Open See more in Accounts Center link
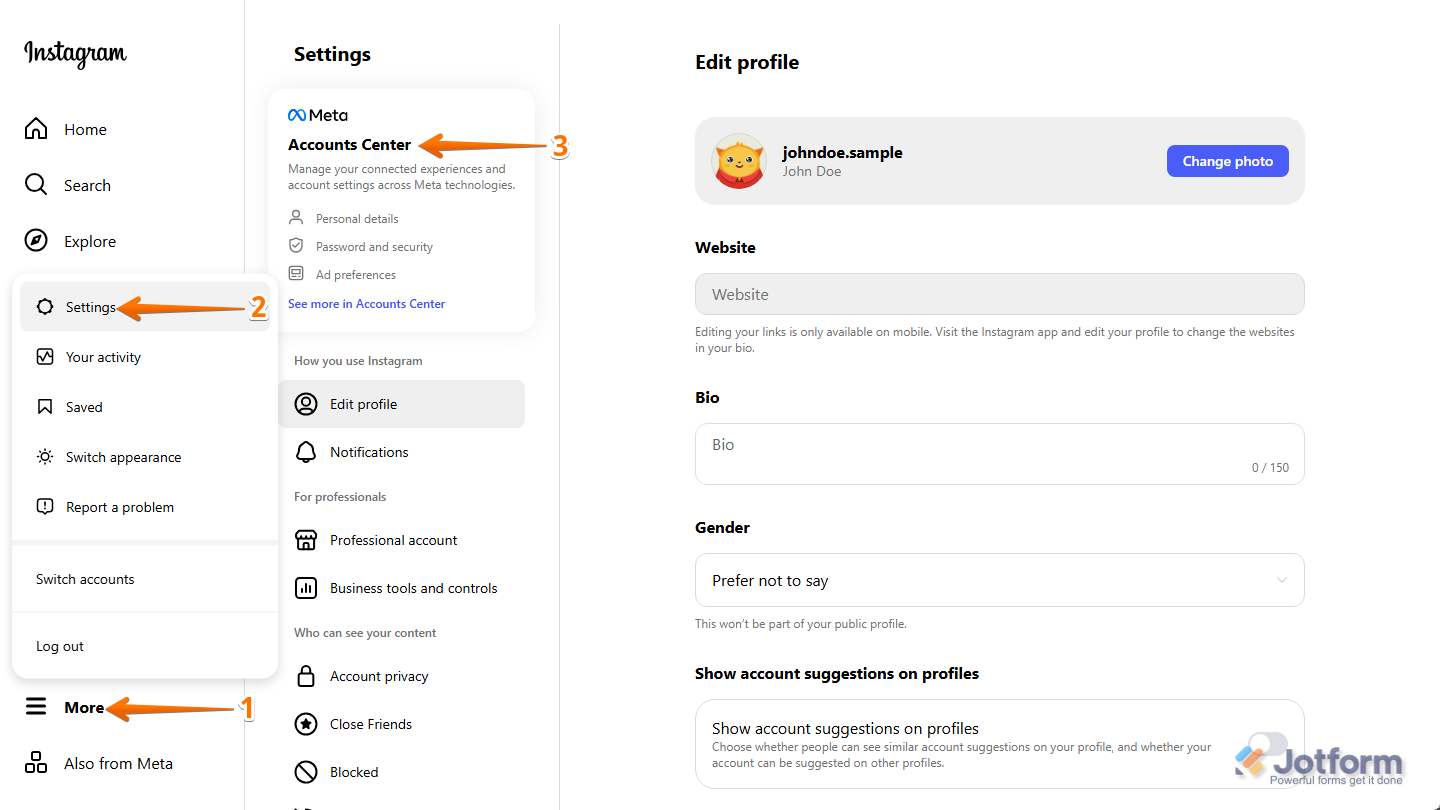The width and height of the screenshot is (1440, 810). [366, 303]
